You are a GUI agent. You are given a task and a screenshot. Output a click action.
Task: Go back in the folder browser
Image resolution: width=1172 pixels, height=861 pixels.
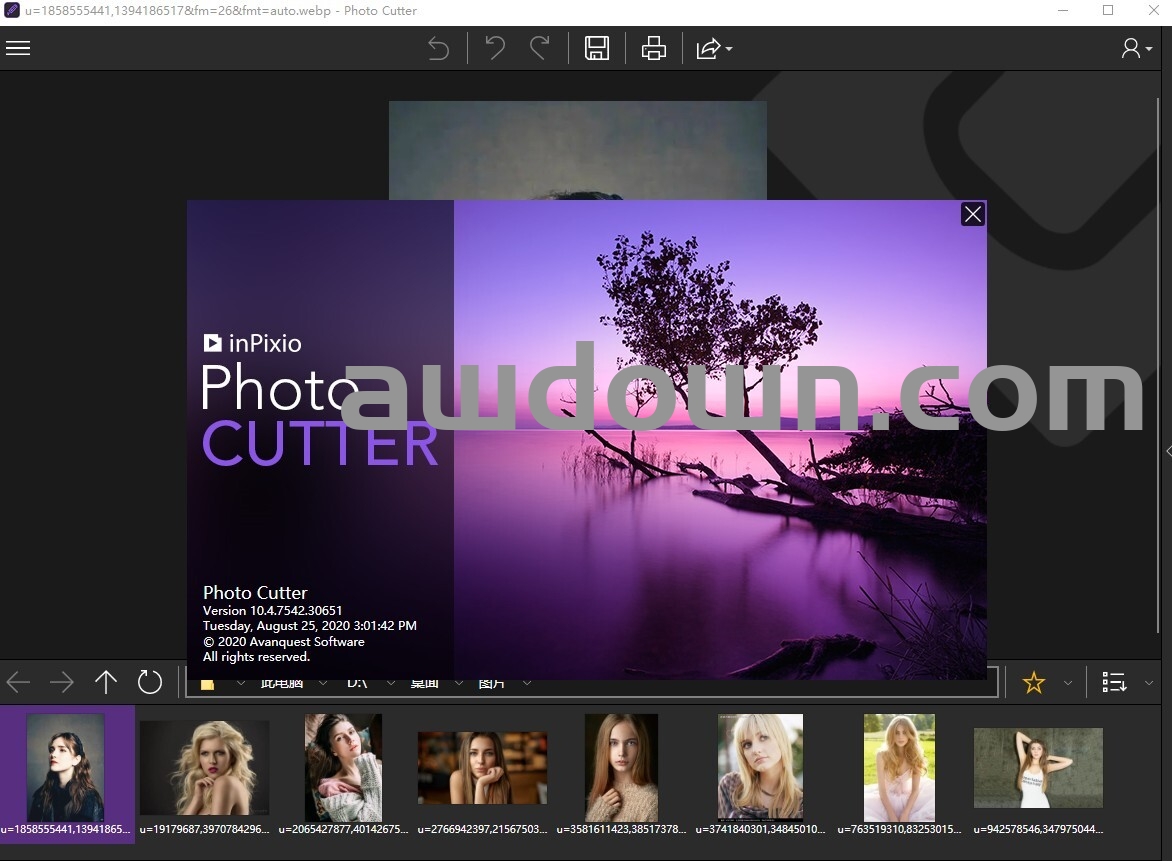19,683
